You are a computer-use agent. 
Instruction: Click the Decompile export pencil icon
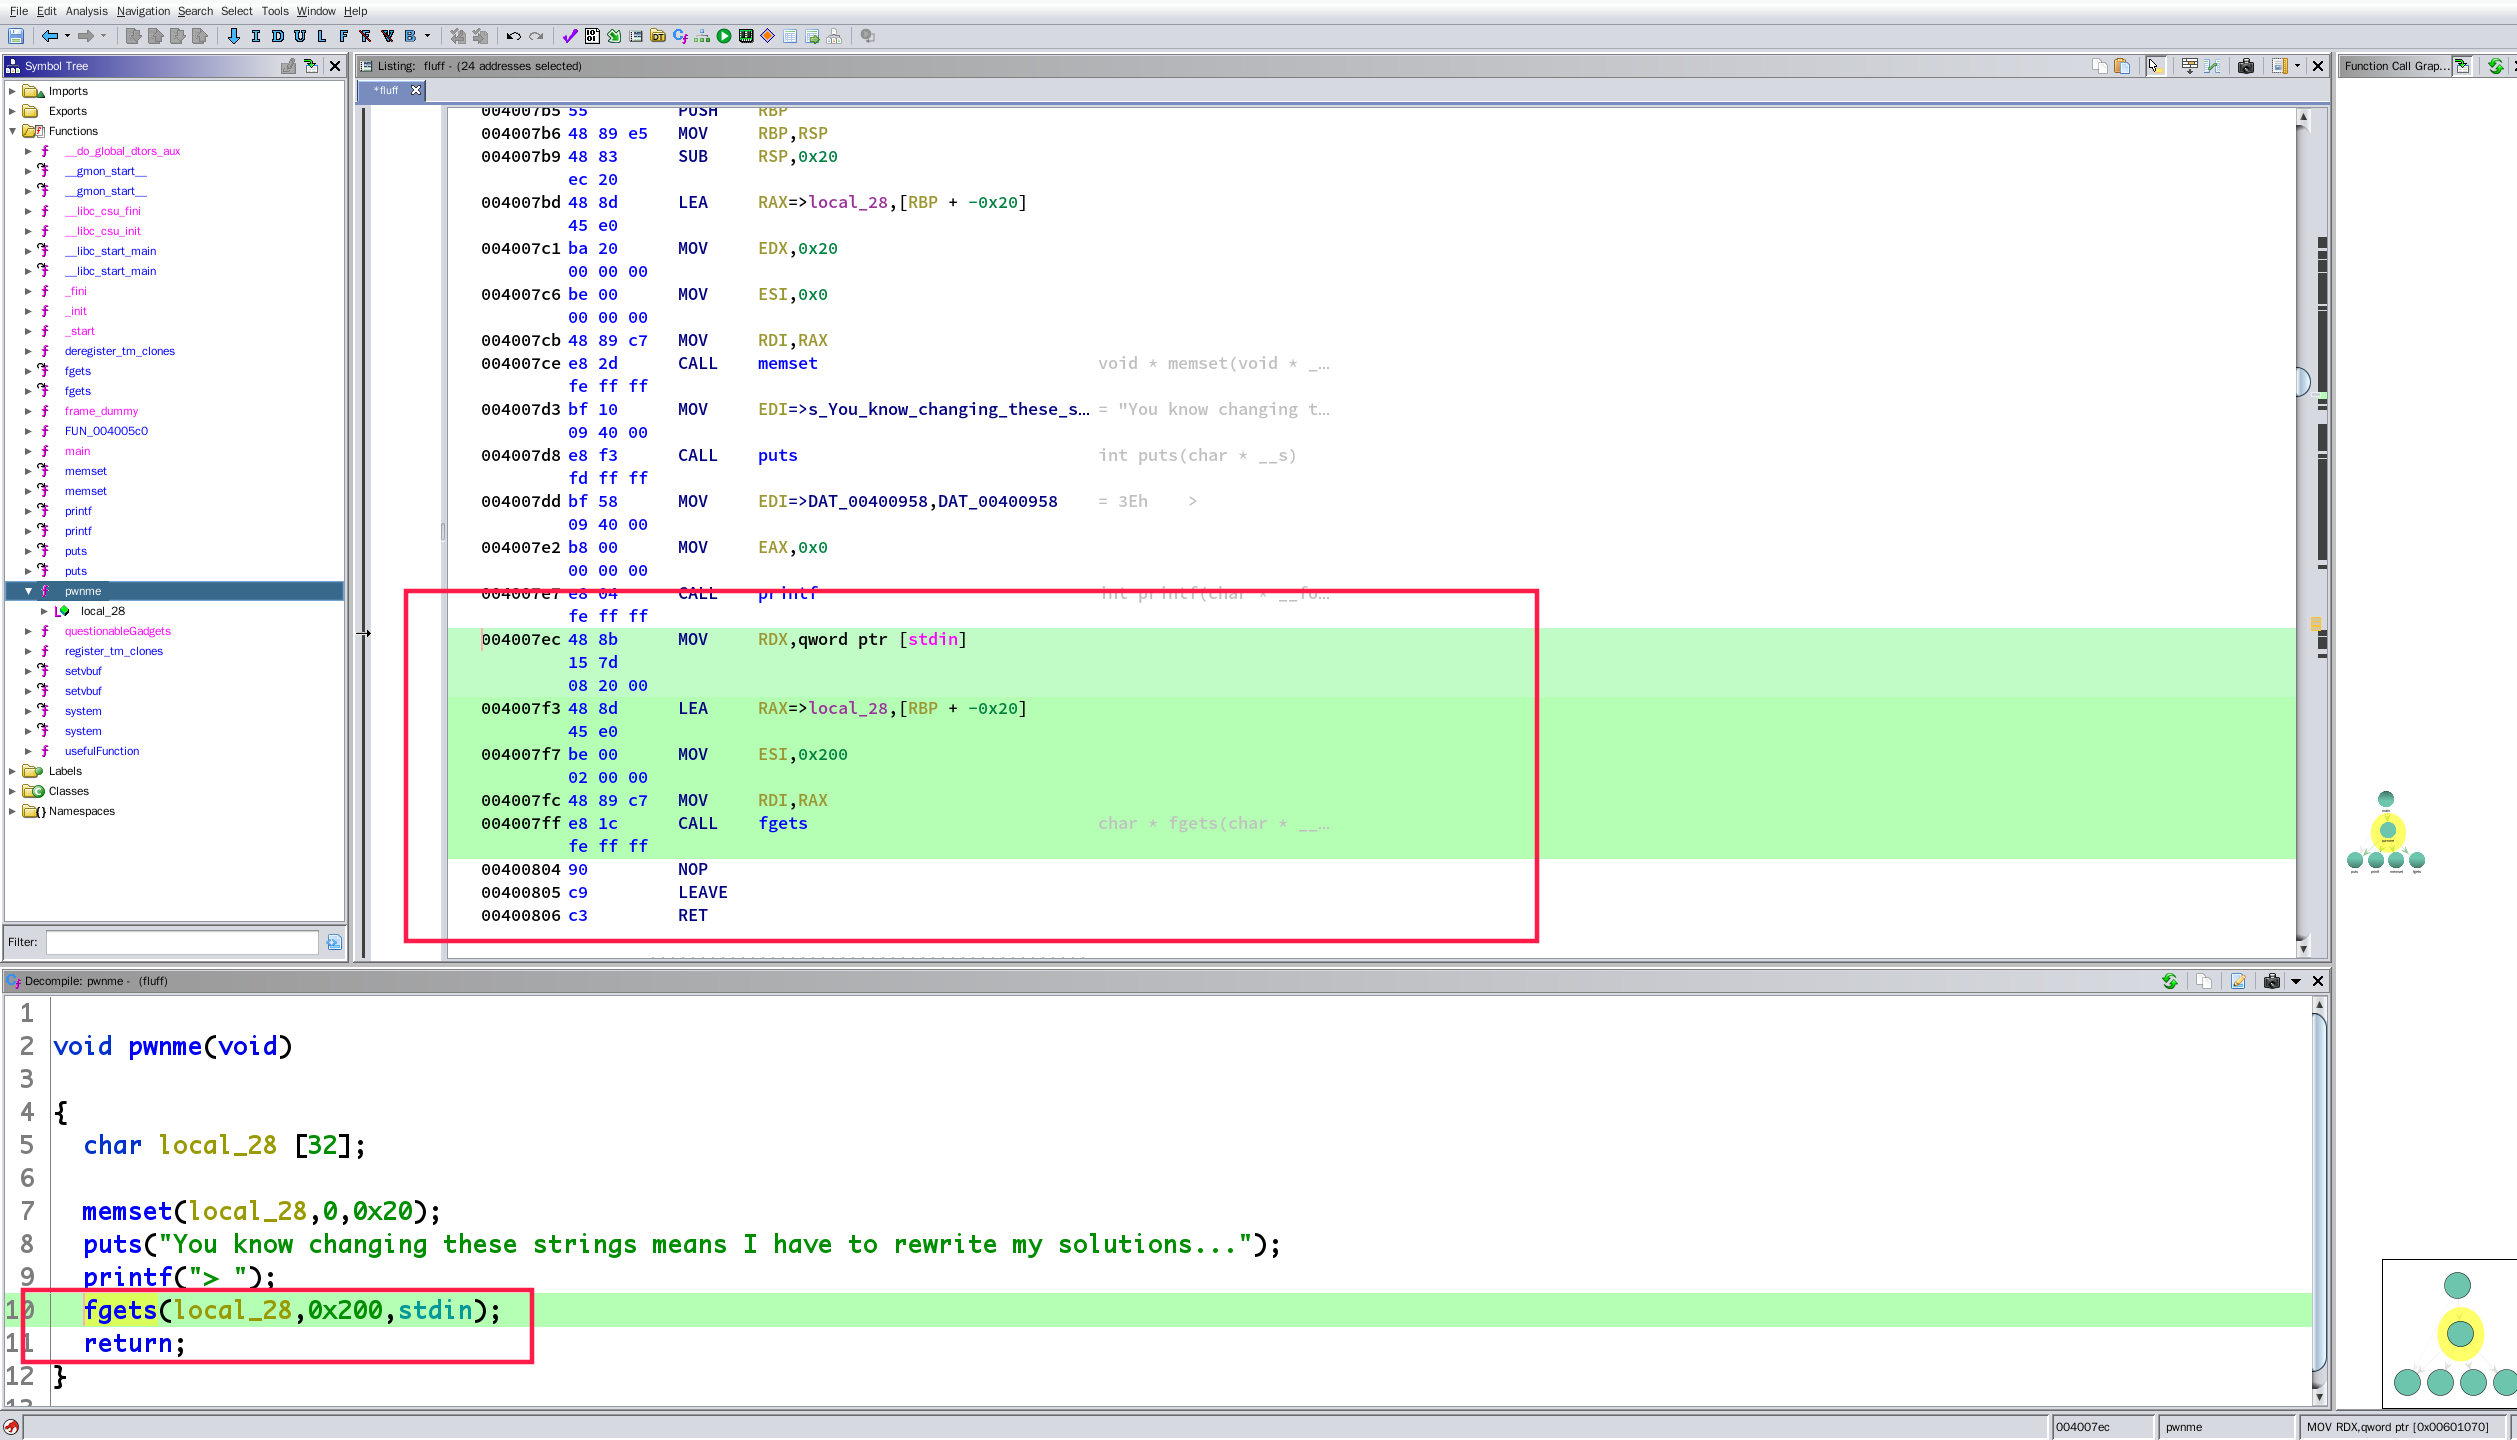click(2238, 981)
